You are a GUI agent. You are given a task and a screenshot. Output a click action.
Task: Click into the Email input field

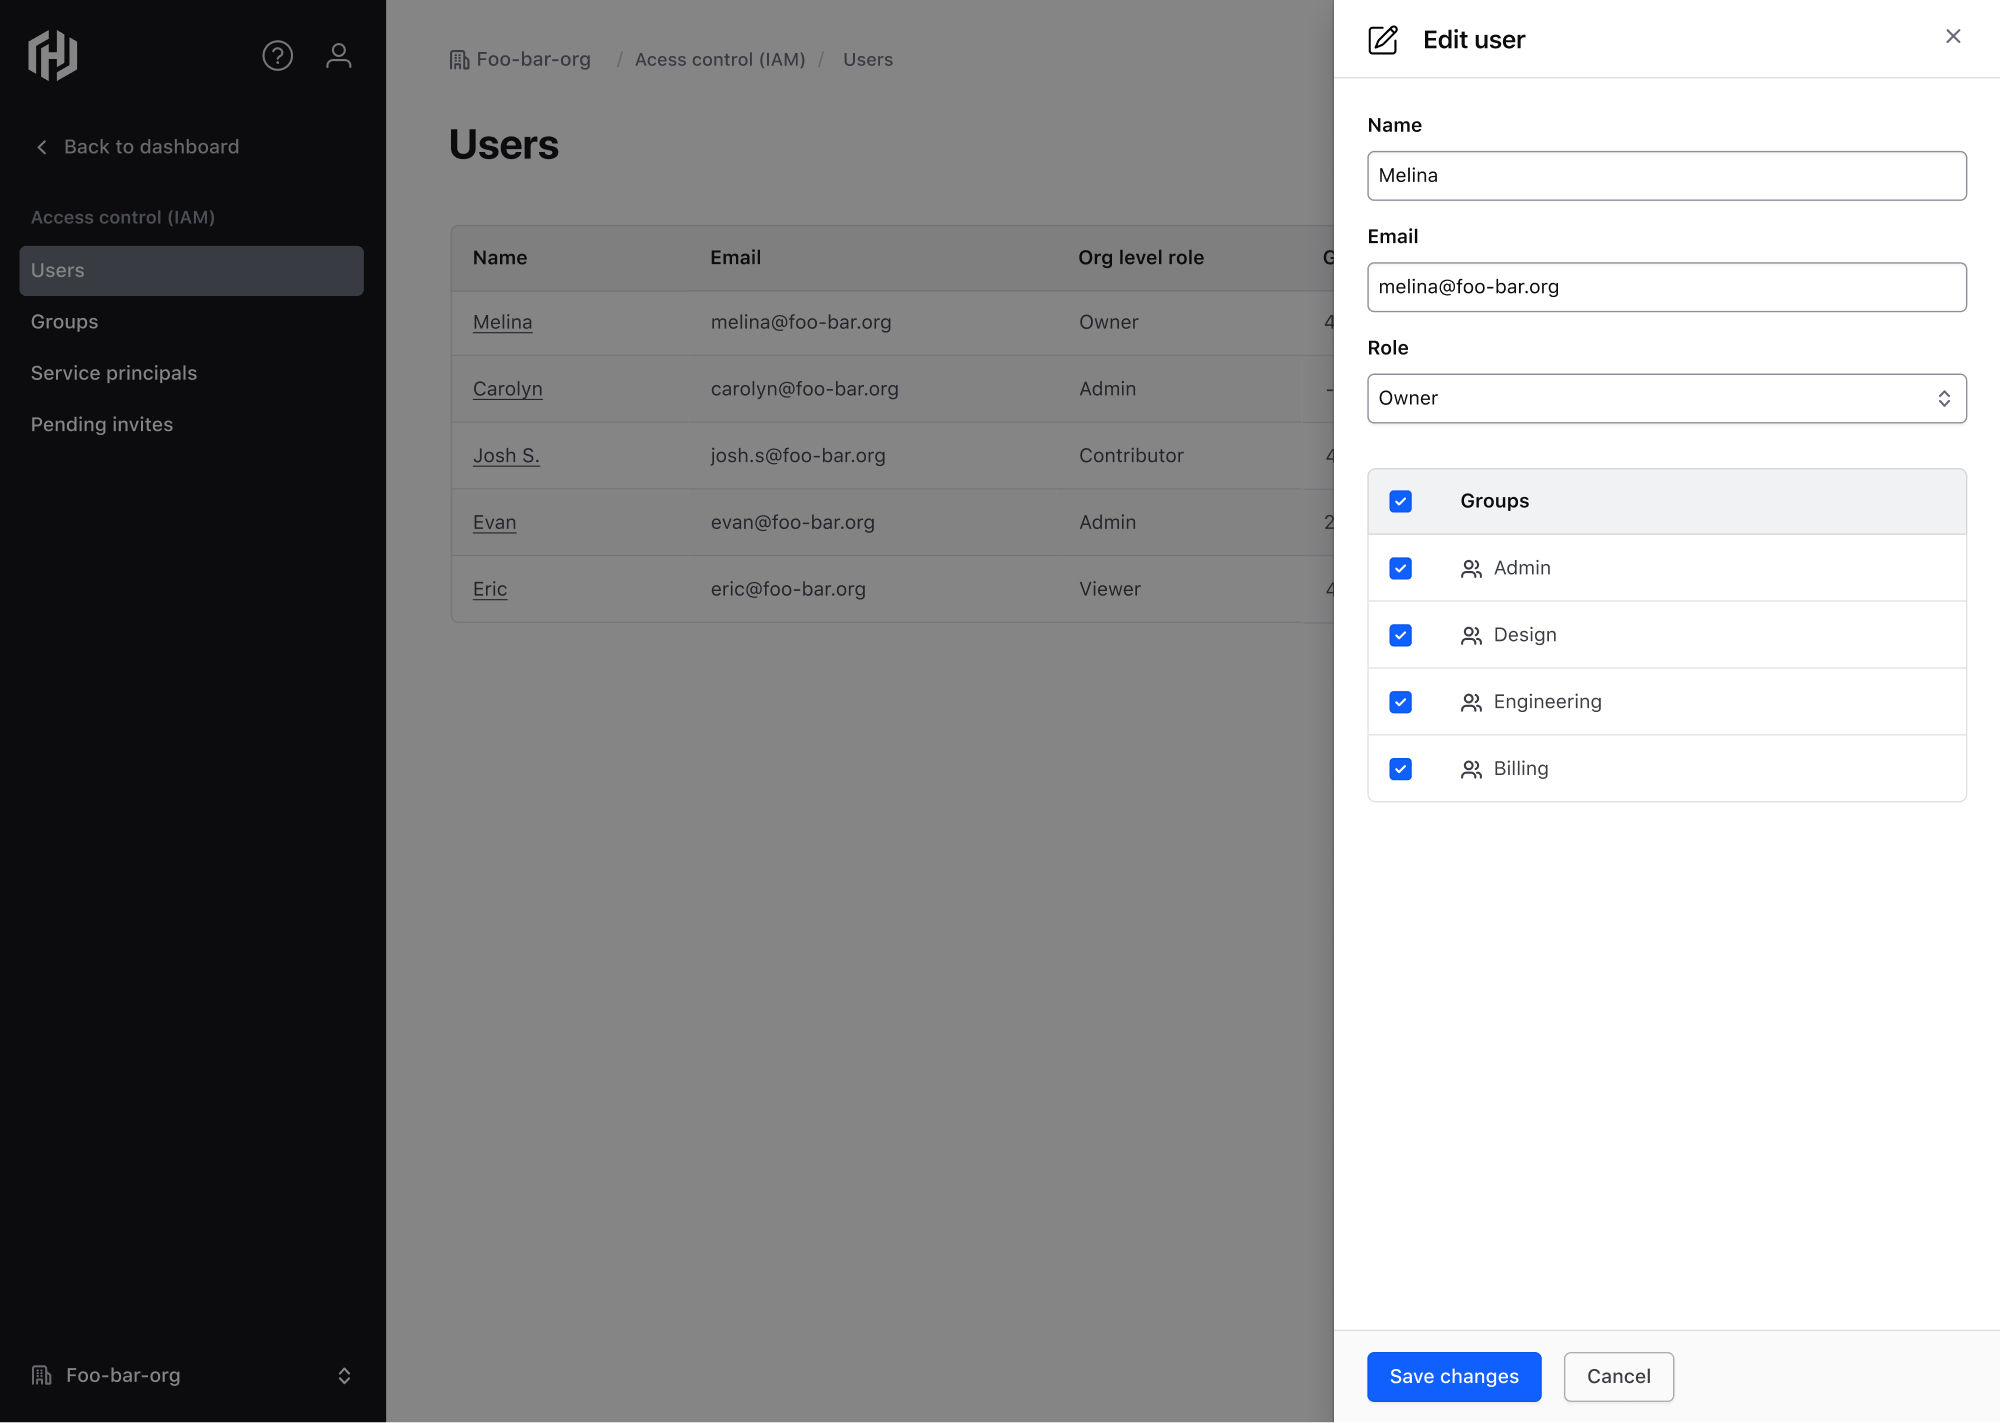click(1666, 287)
